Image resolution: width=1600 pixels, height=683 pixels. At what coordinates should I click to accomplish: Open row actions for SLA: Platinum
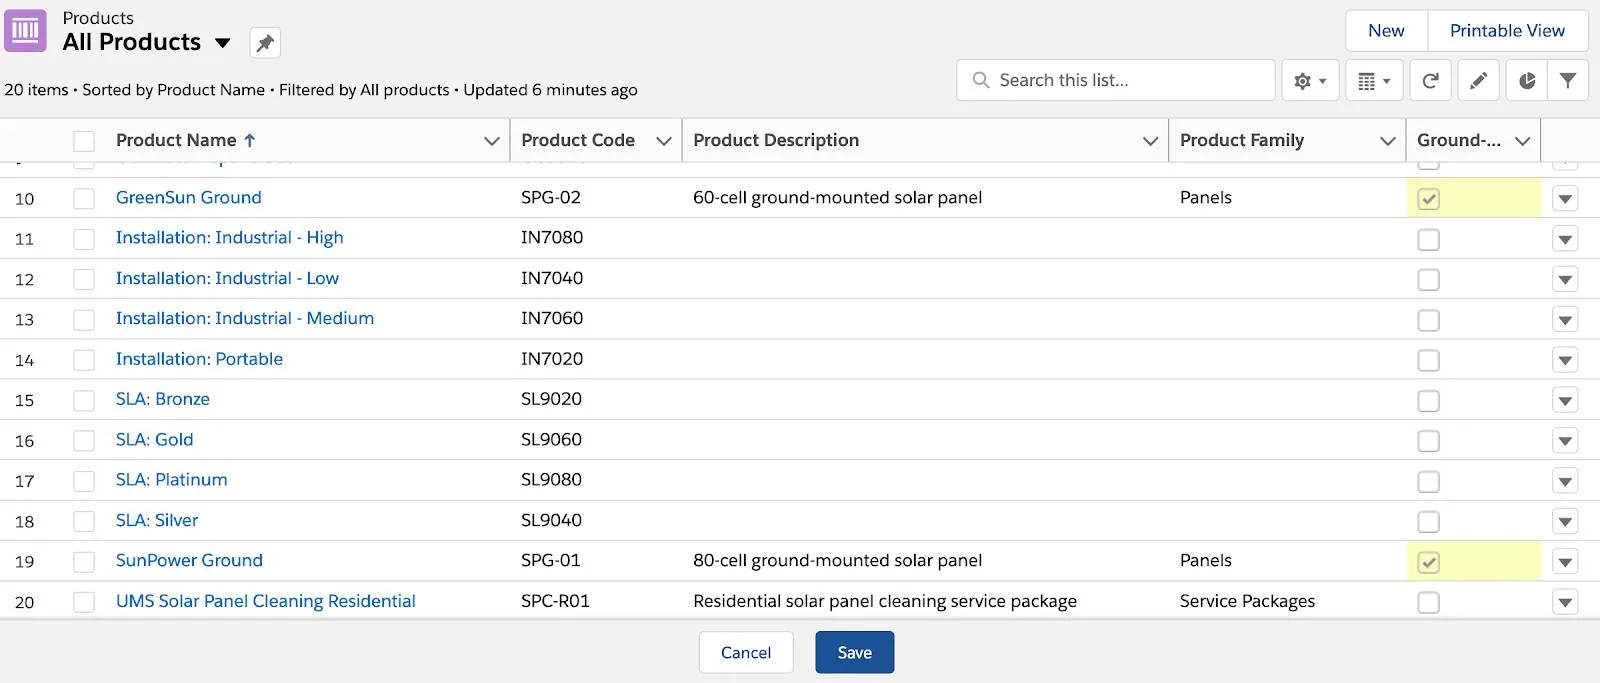coord(1565,481)
